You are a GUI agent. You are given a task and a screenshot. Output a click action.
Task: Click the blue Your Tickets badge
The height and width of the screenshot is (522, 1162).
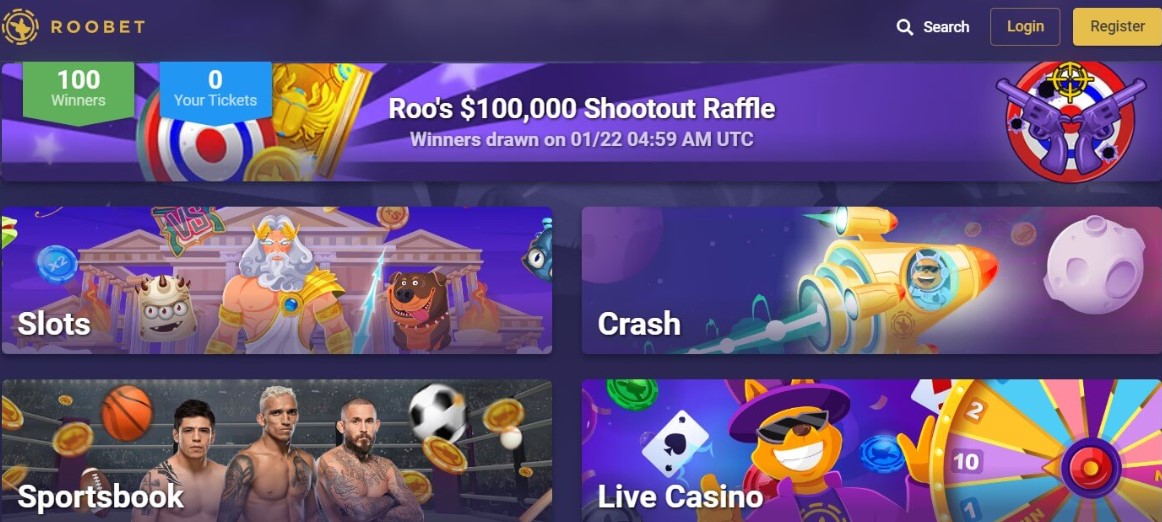click(215, 90)
